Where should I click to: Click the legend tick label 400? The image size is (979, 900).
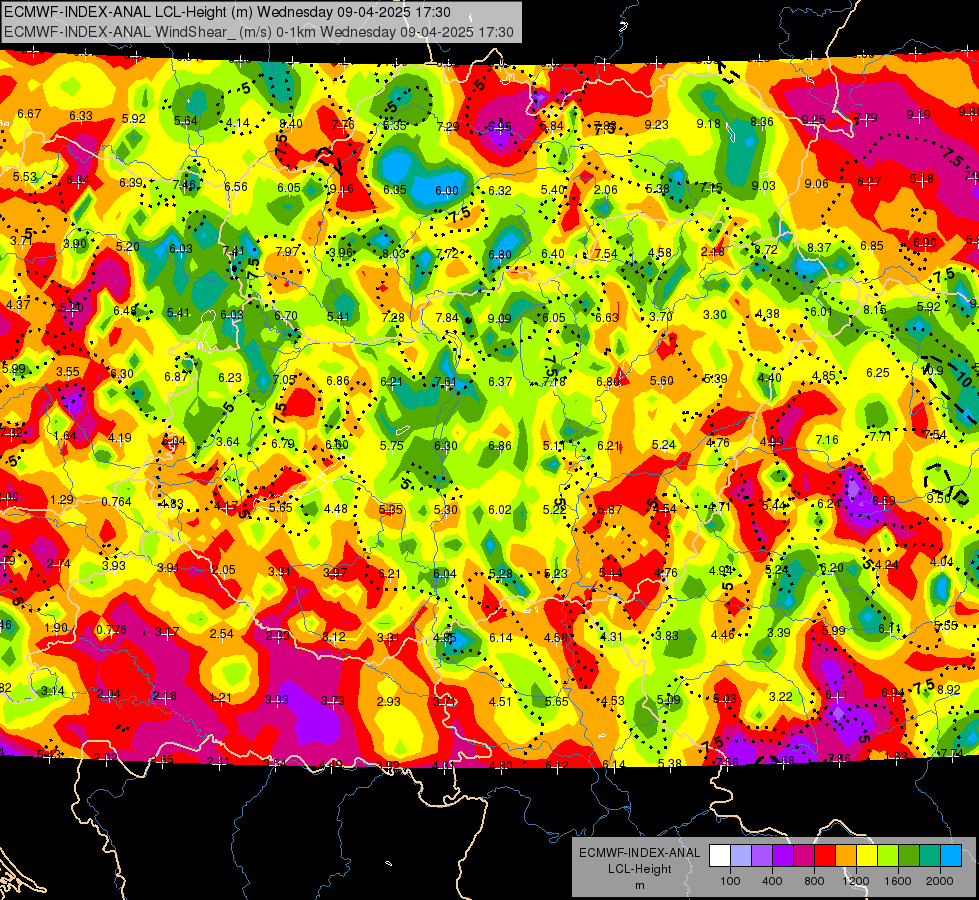pyautogui.click(x=772, y=881)
